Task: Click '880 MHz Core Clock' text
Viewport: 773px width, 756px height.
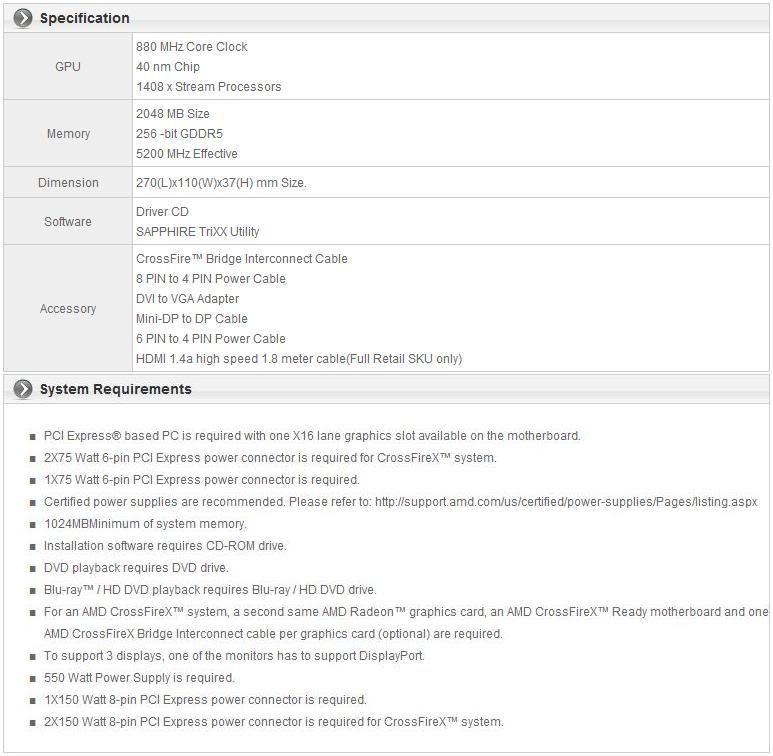Action: click(192, 47)
